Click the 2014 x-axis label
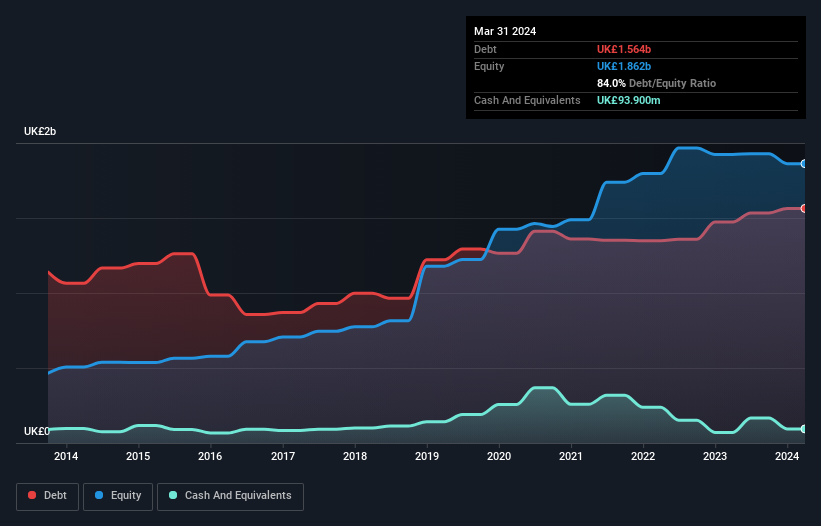This screenshot has height=526, width=821. point(66,456)
